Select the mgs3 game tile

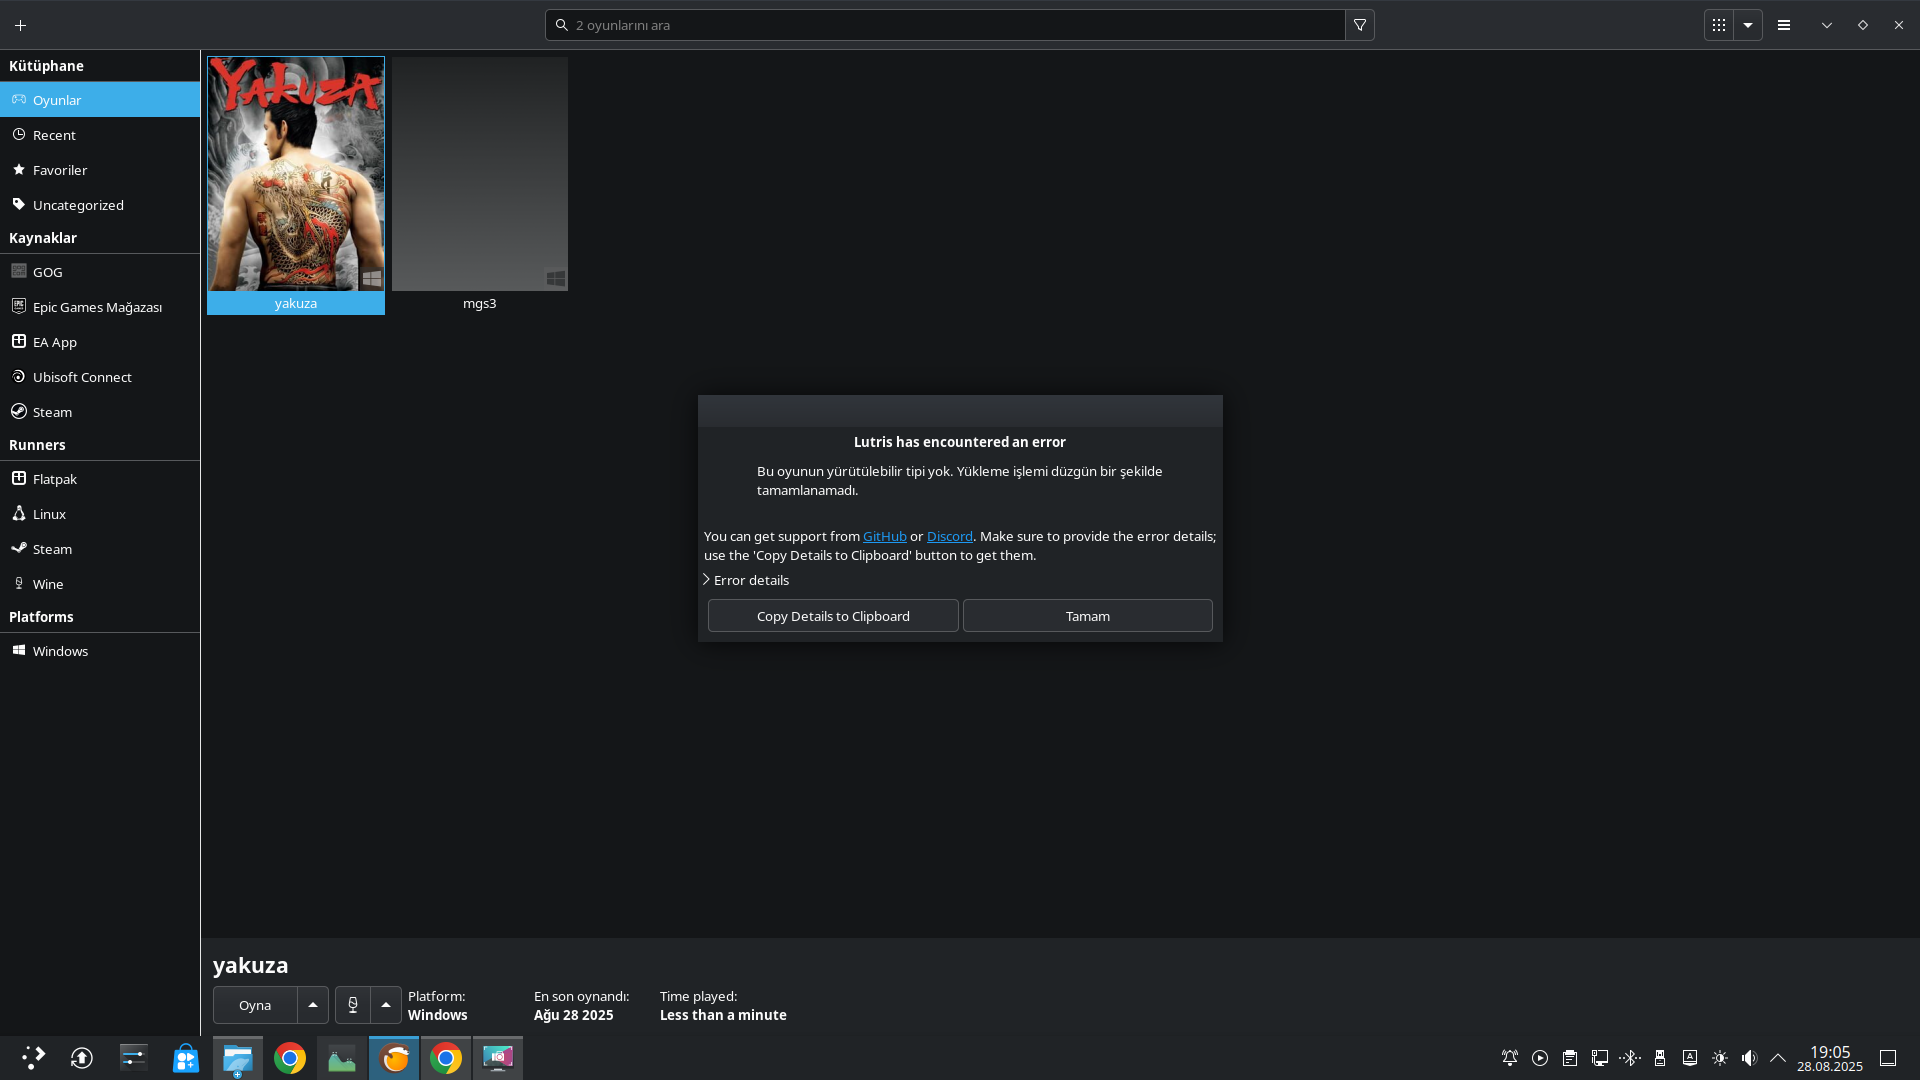[x=480, y=185]
